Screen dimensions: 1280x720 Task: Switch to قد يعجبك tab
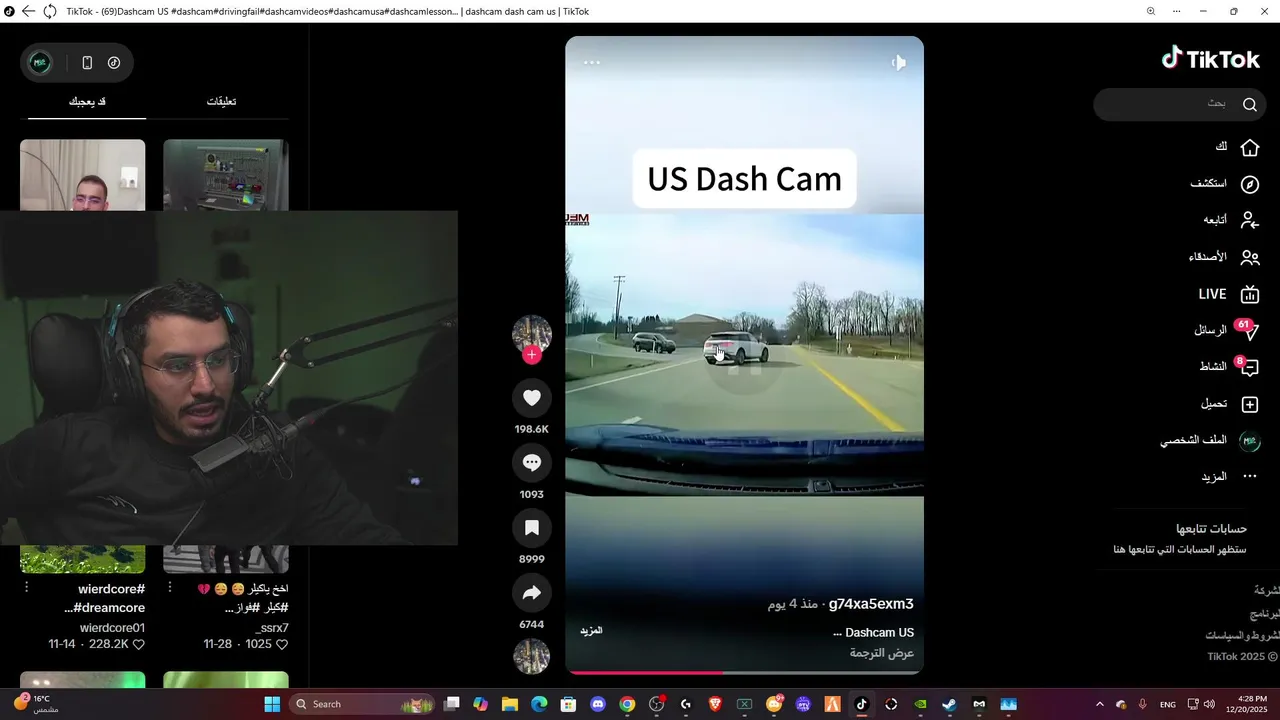(x=87, y=102)
